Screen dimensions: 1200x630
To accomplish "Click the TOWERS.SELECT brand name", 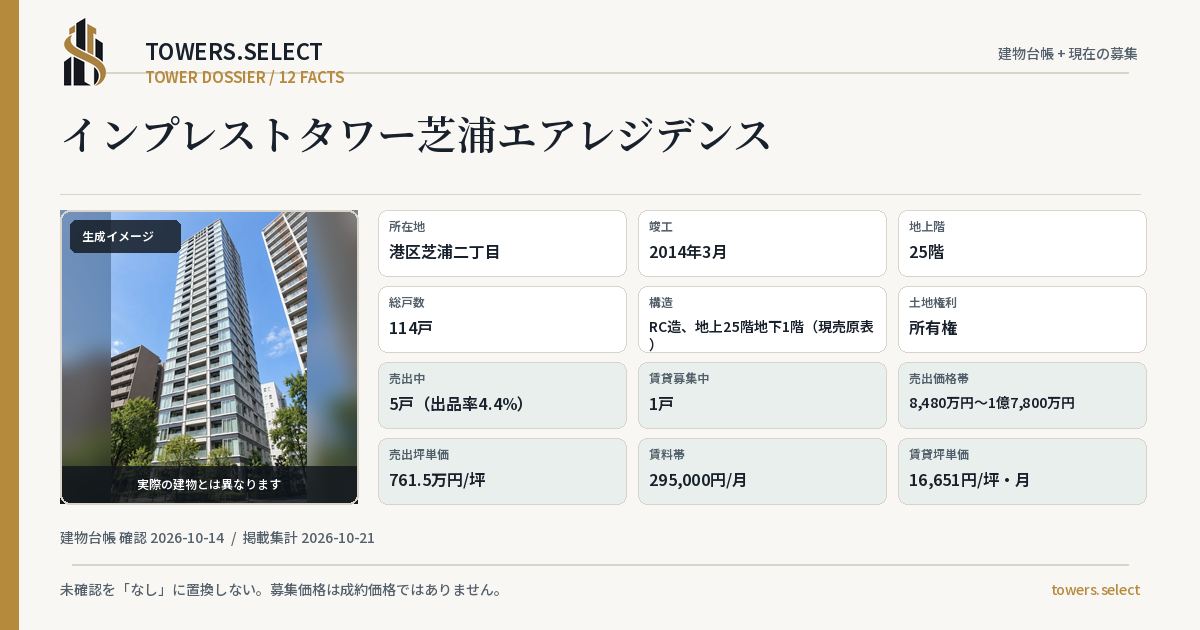I will pos(234,52).
